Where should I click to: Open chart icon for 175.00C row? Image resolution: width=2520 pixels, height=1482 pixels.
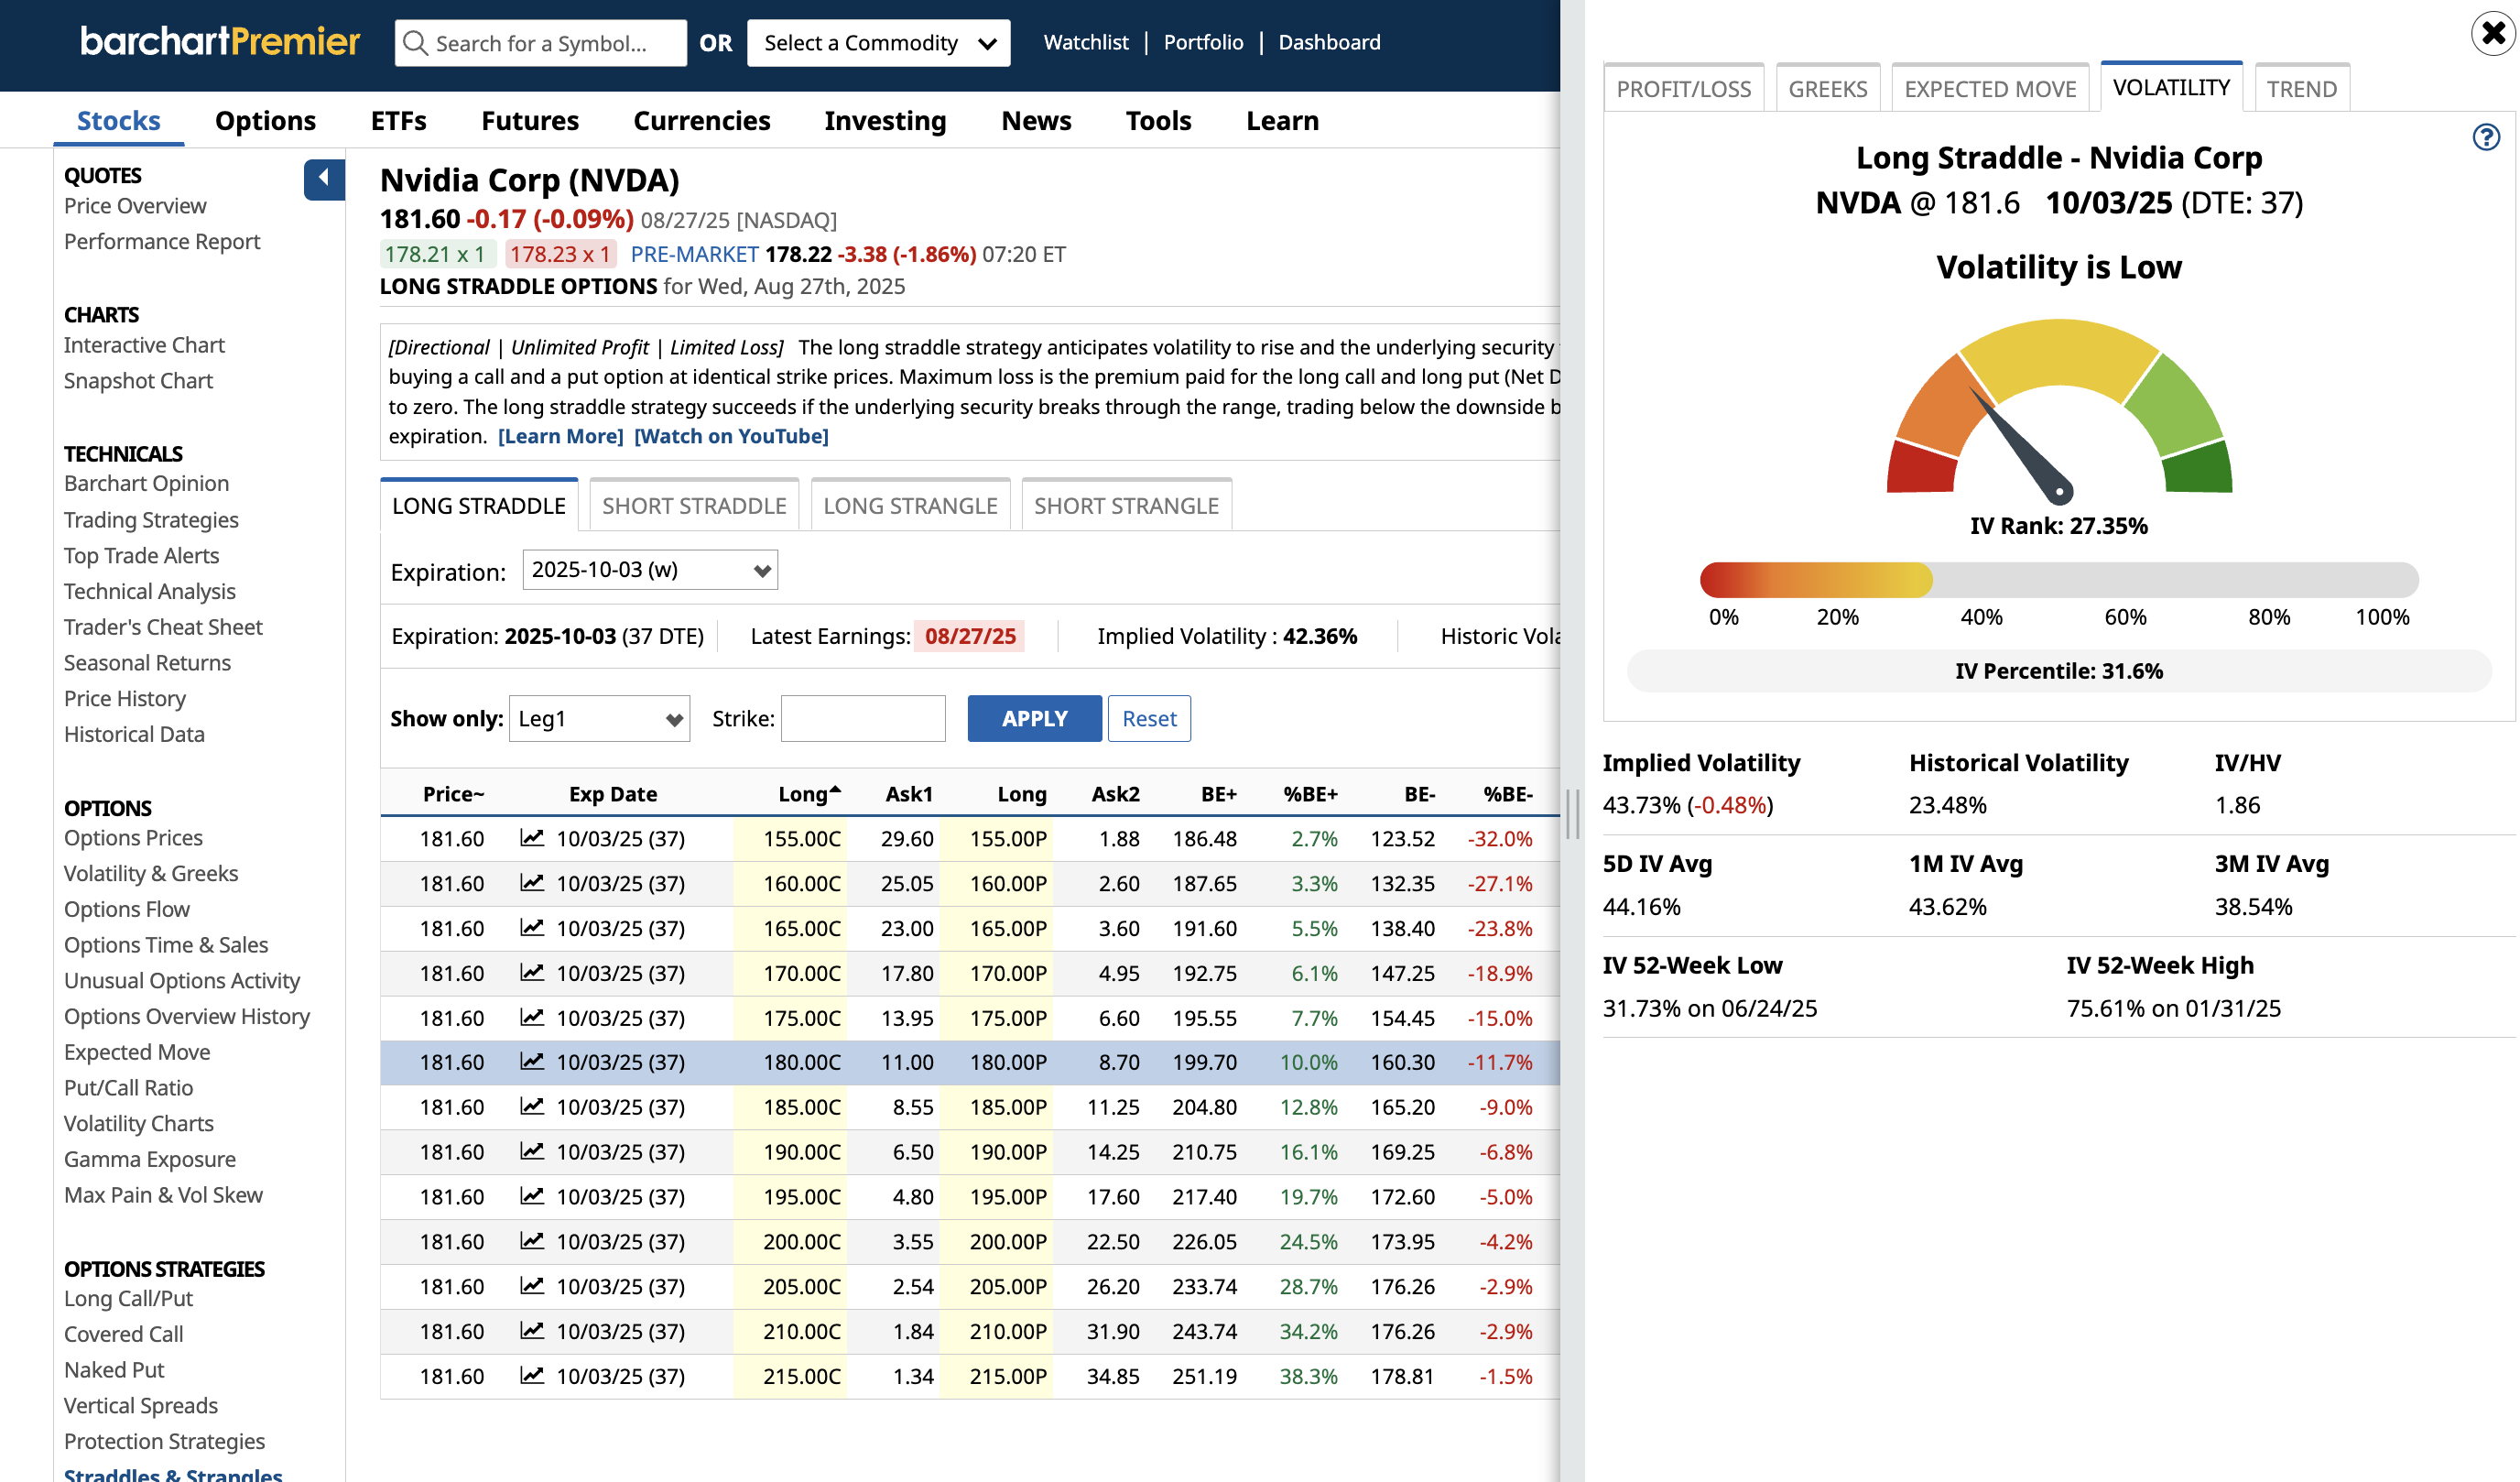click(x=532, y=1017)
